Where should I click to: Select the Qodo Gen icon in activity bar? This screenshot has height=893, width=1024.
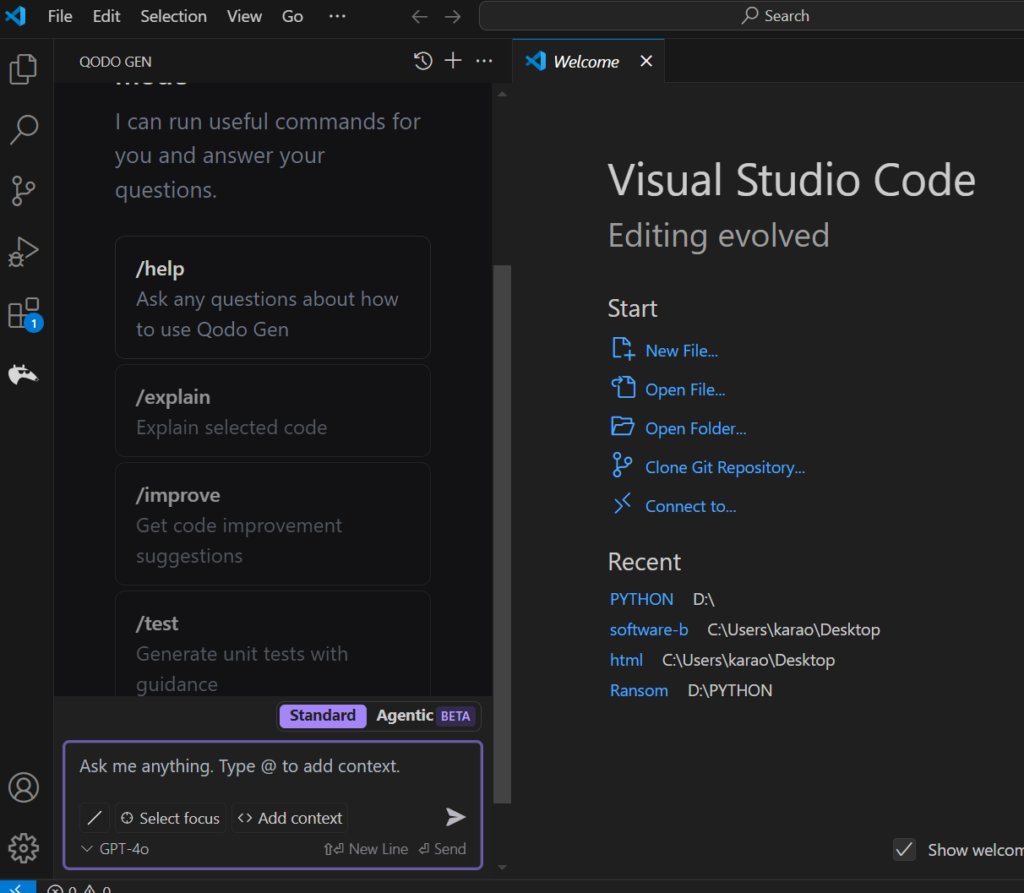[x=24, y=374]
